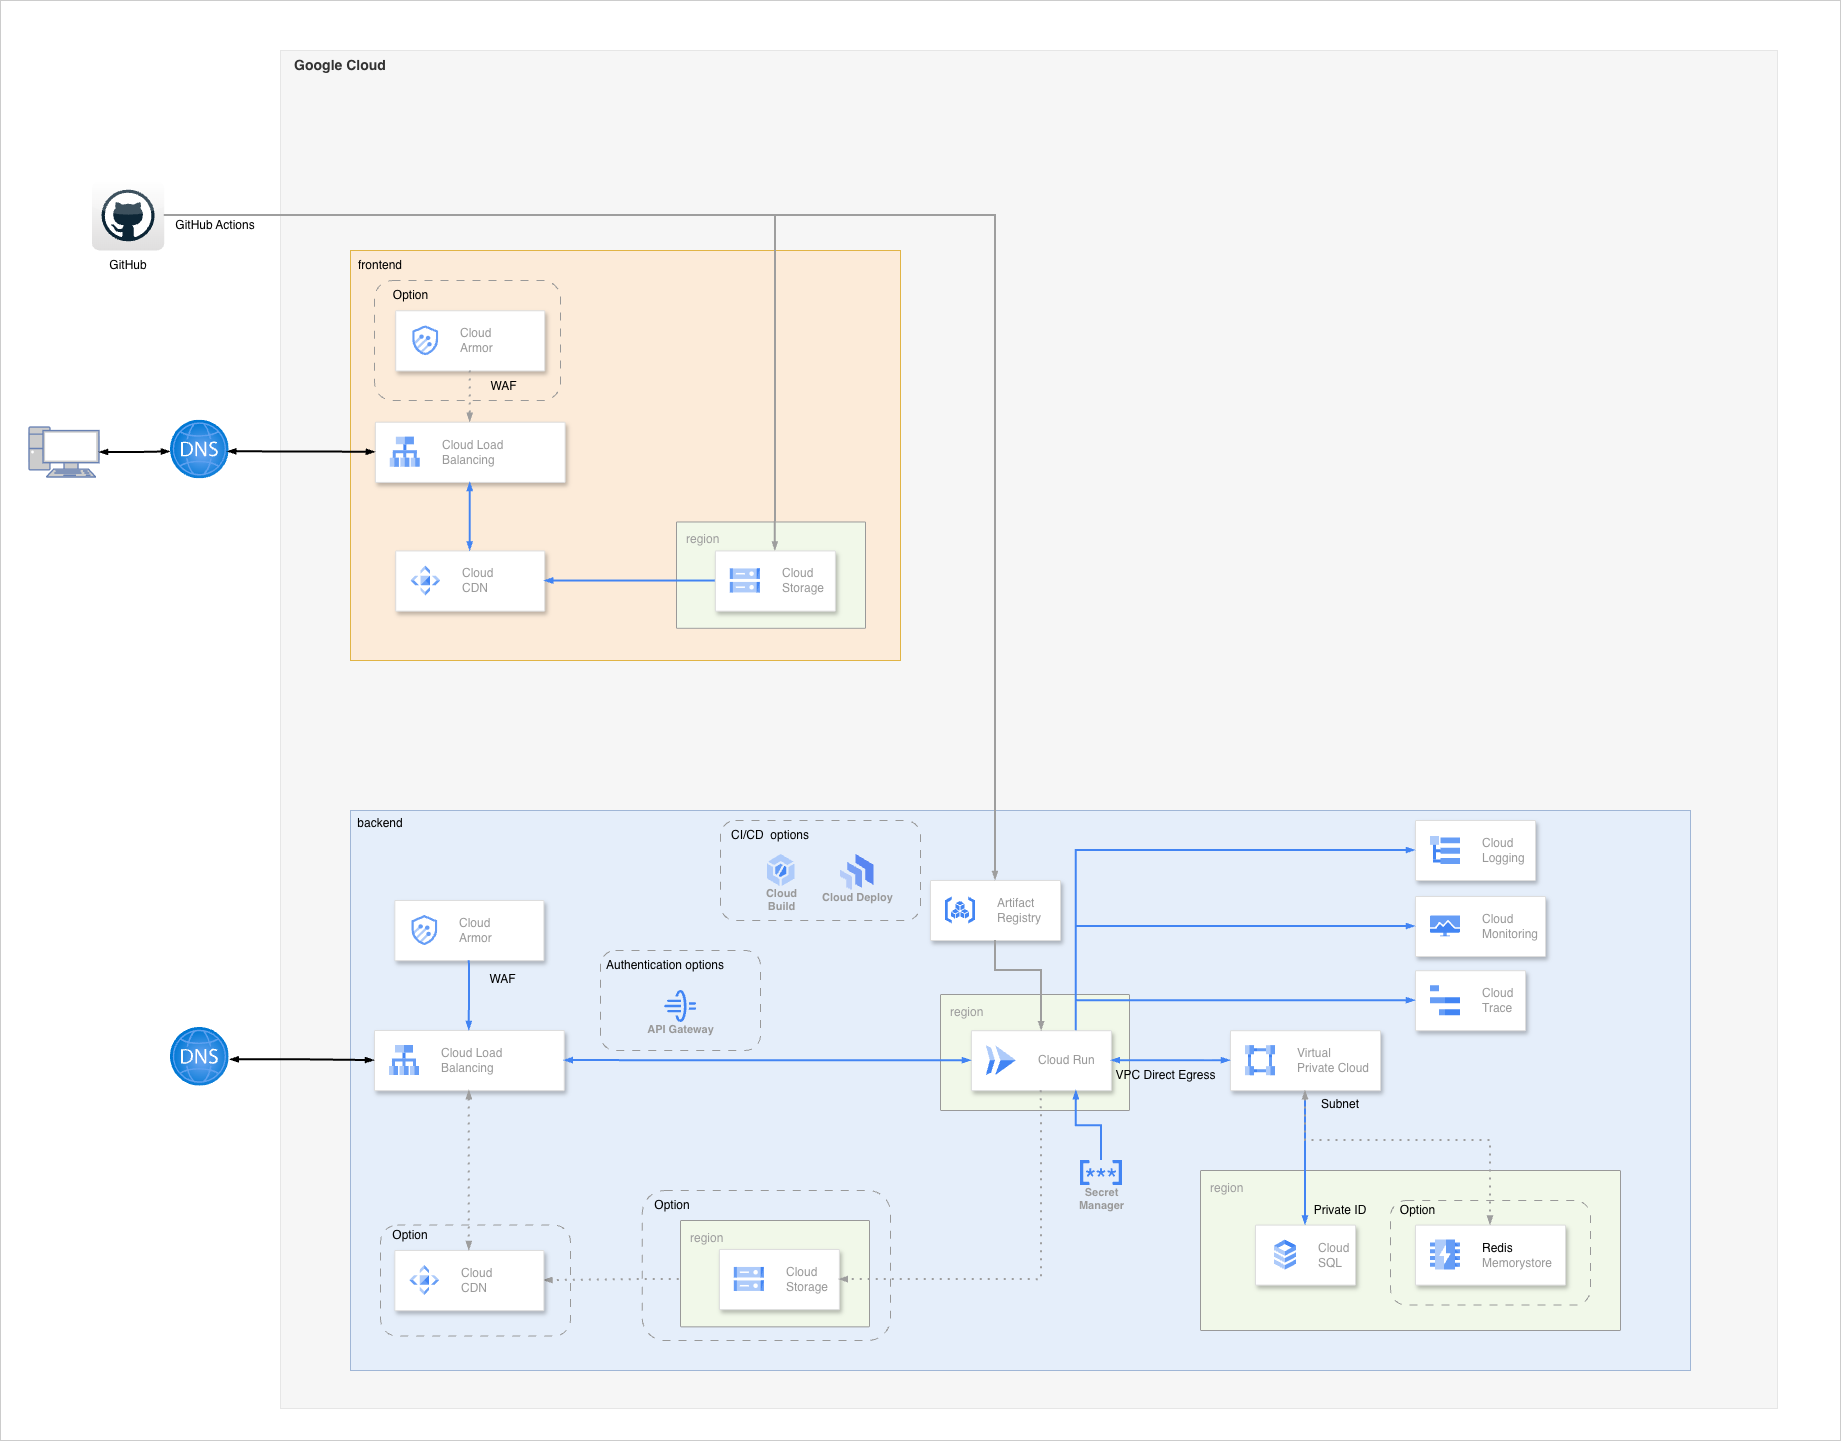Screen dimensions: 1841x1441
Task: Click the Cloud Monitoring node
Action: (1480, 927)
